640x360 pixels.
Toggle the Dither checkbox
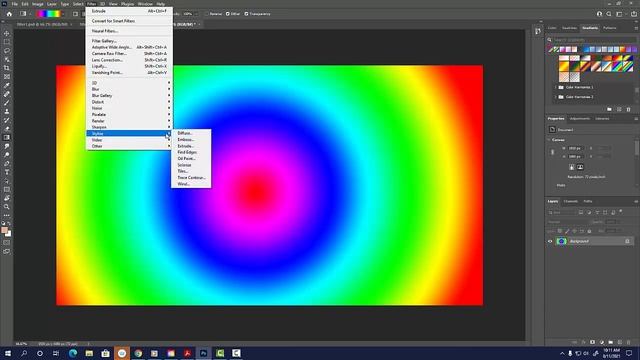pos(228,14)
